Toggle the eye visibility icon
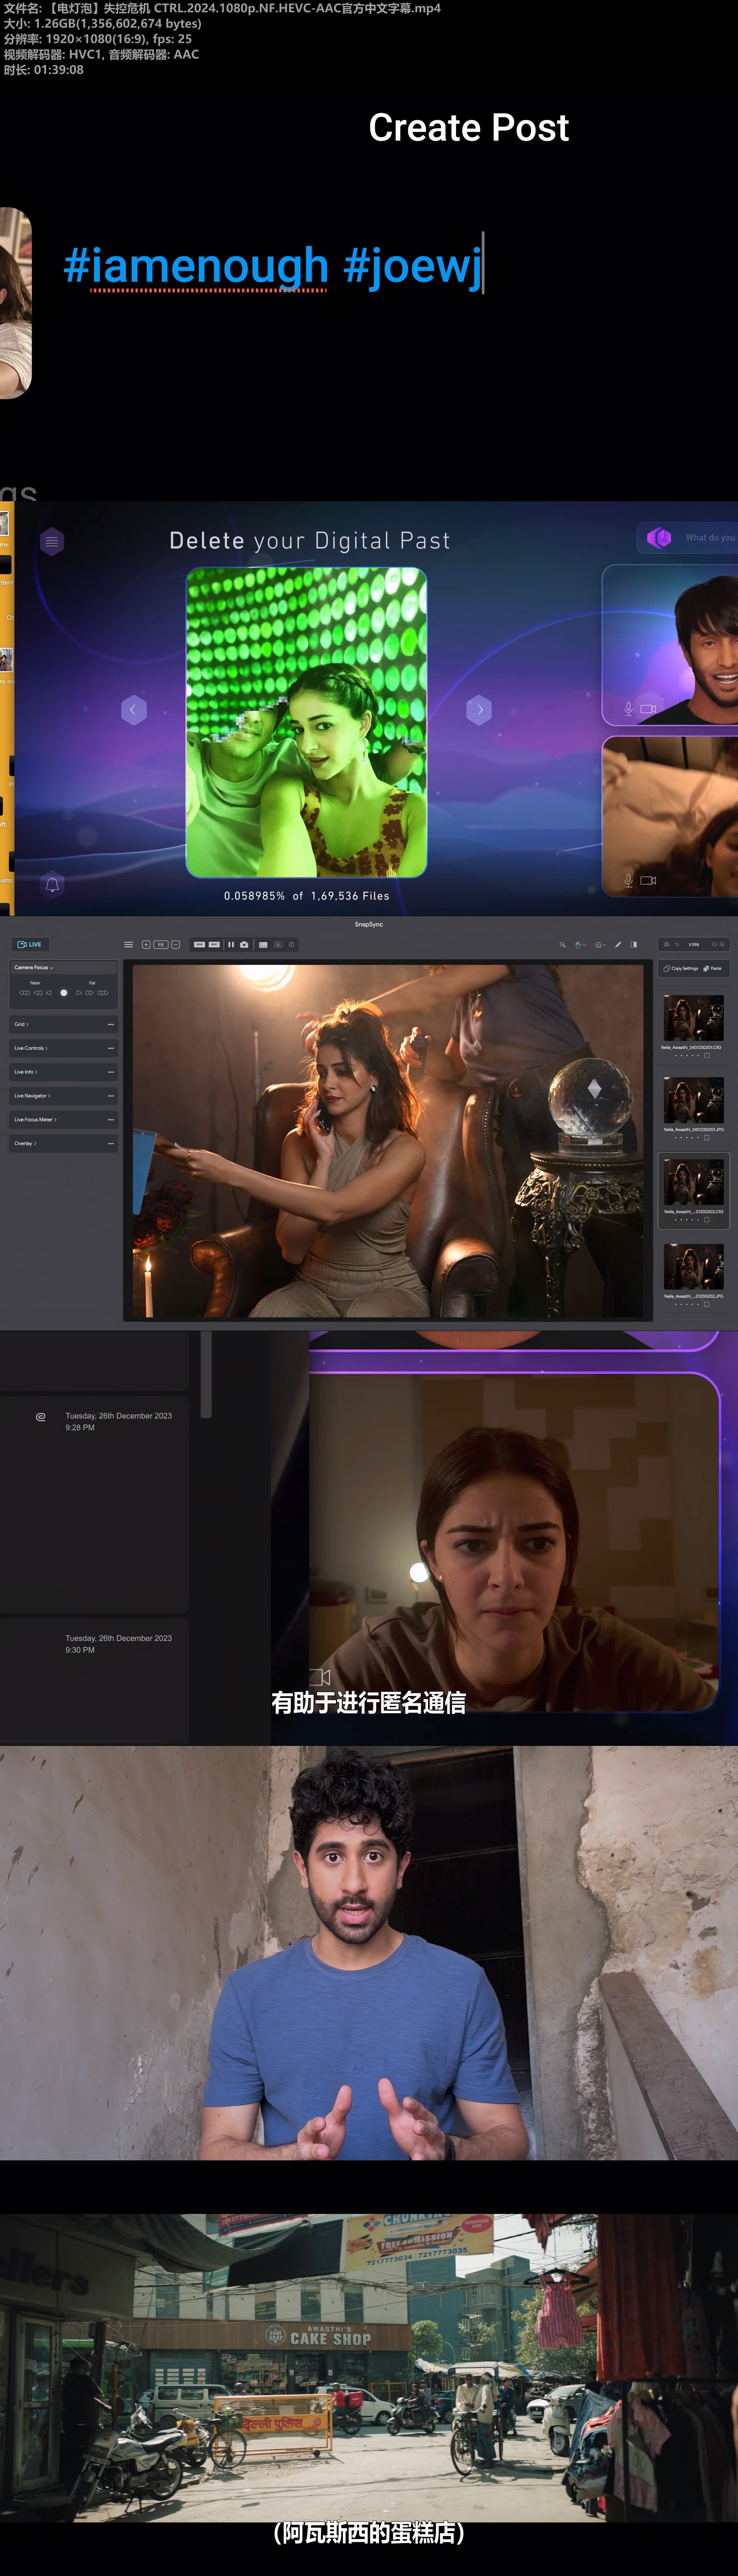 click(x=667, y=944)
